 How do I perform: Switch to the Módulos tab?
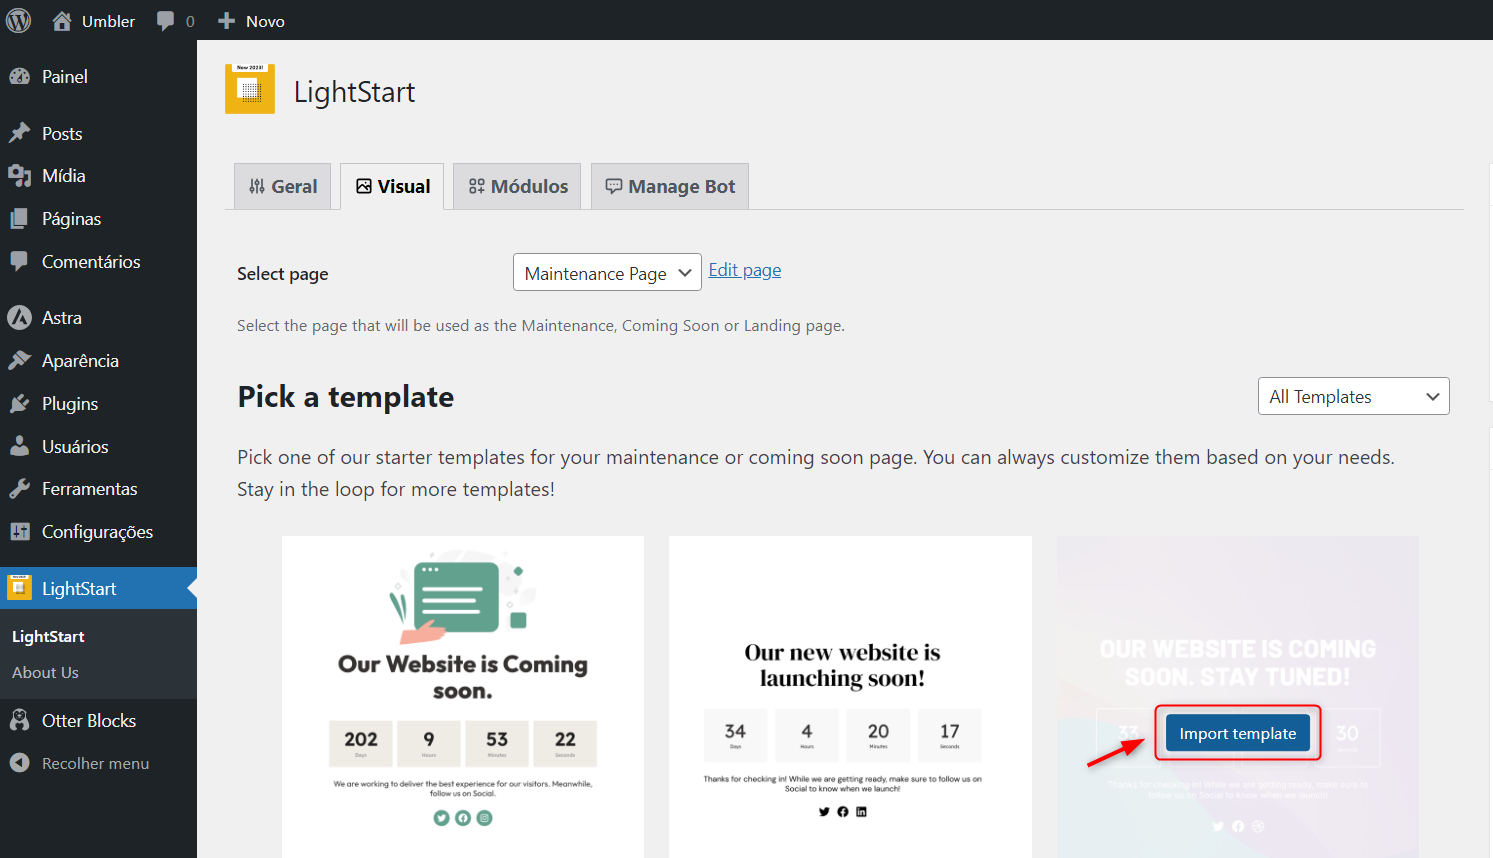click(x=517, y=187)
